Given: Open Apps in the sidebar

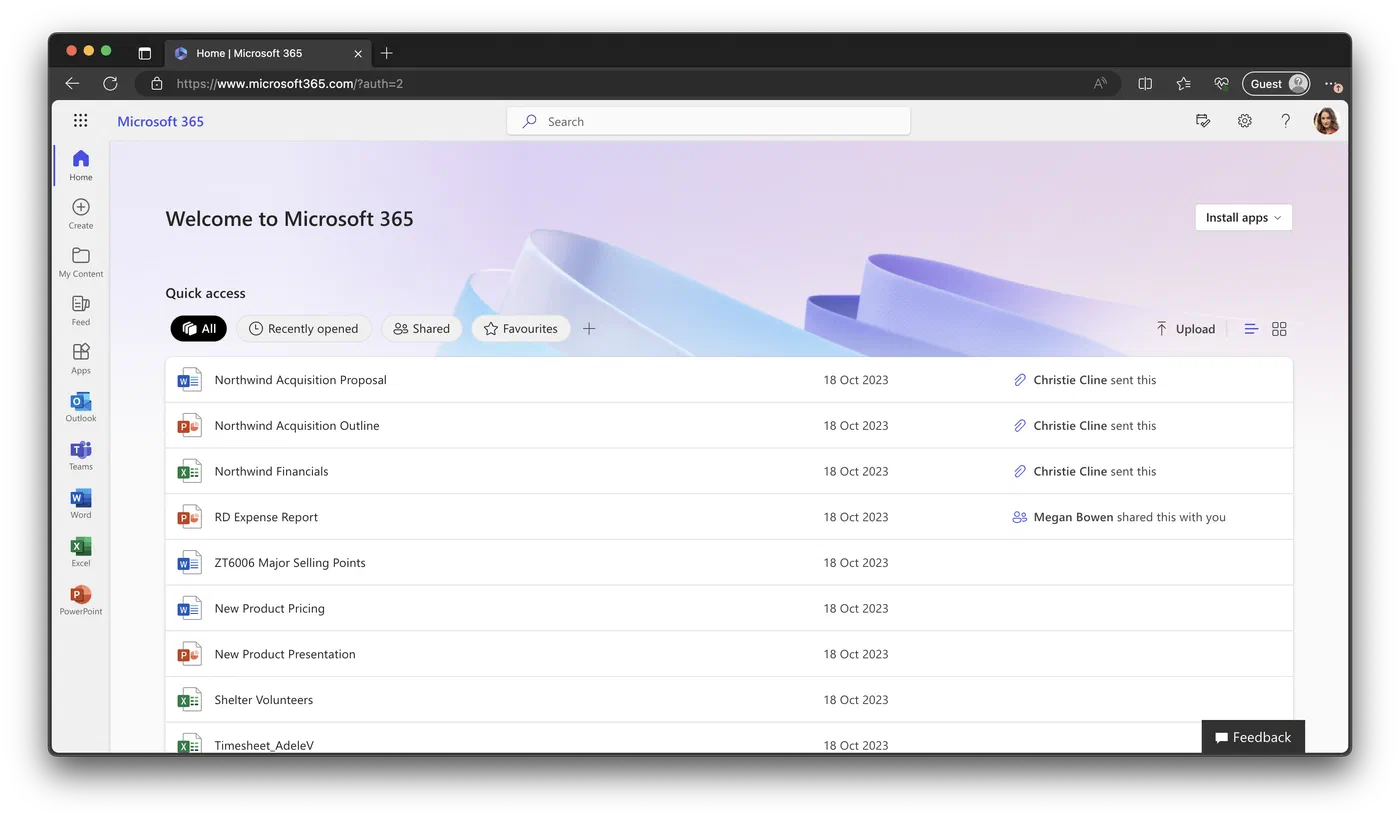Looking at the screenshot, I should click(x=81, y=358).
